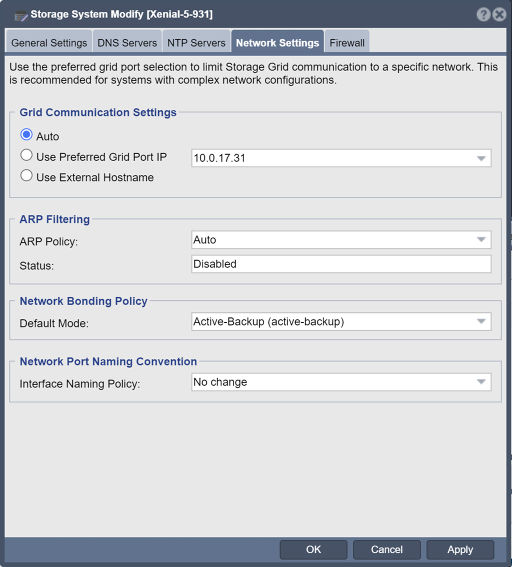
Task: Expand the Interface Naming Policy dropdown
Action: [481, 382]
